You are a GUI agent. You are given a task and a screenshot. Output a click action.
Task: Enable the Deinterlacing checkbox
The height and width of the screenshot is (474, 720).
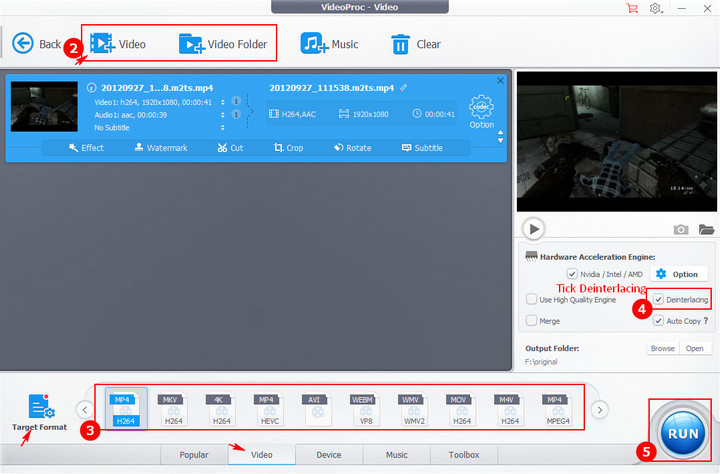pos(657,299)
